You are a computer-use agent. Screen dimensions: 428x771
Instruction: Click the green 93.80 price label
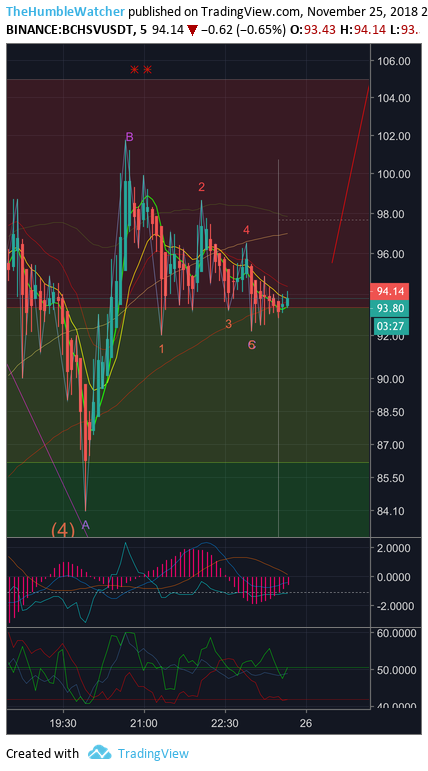pos(390,308)
